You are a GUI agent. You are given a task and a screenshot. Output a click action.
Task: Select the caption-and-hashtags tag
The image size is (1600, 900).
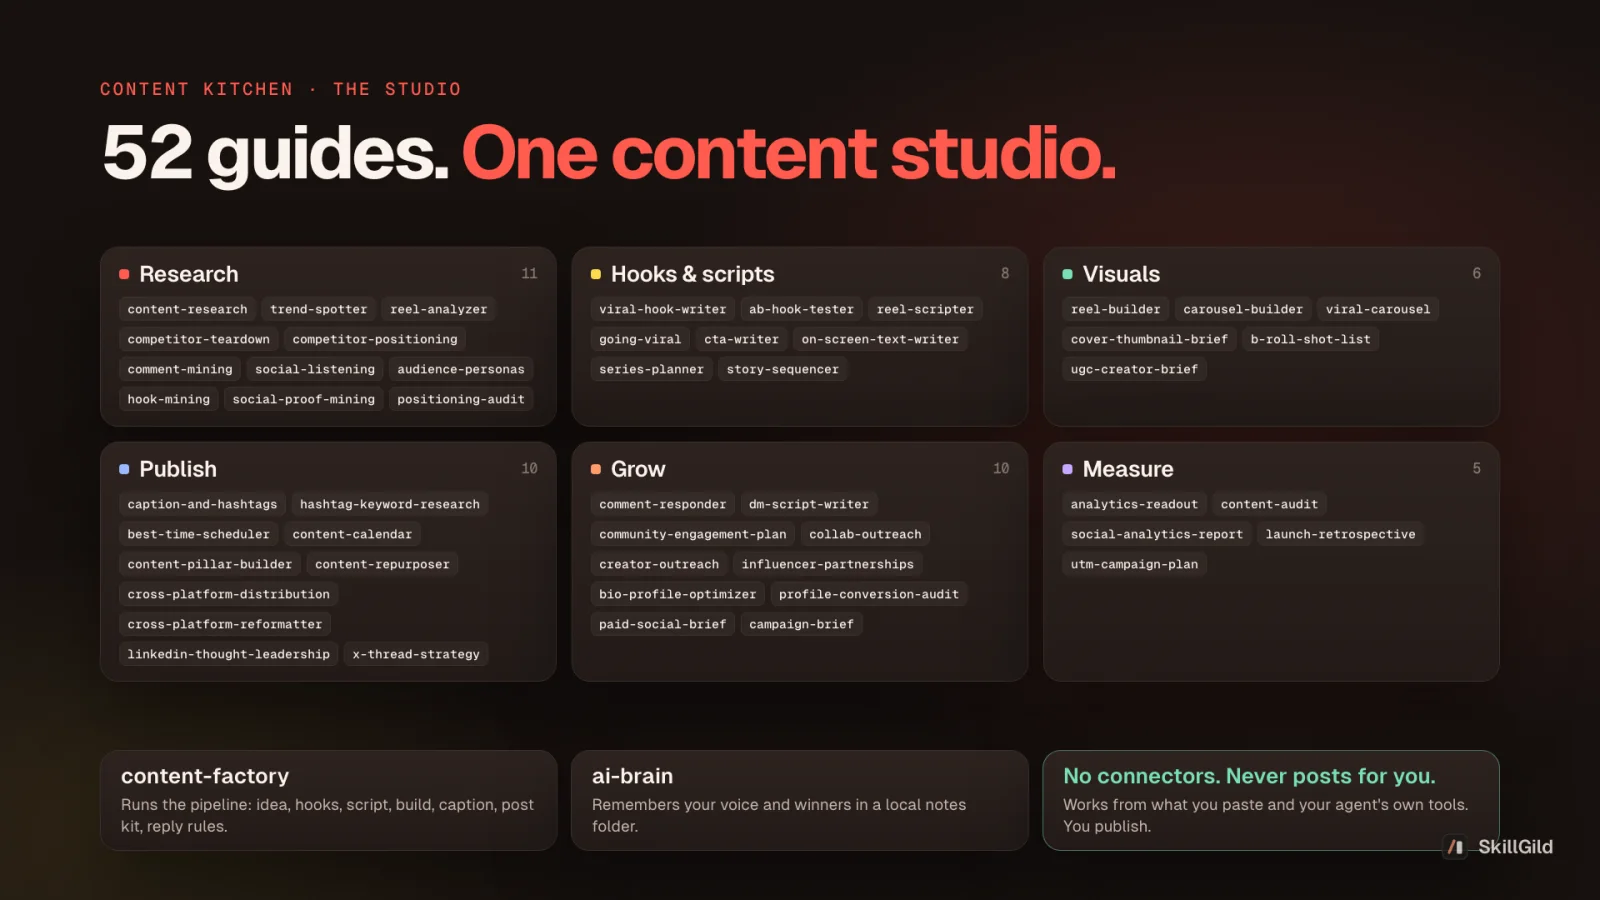pos(202,504)
